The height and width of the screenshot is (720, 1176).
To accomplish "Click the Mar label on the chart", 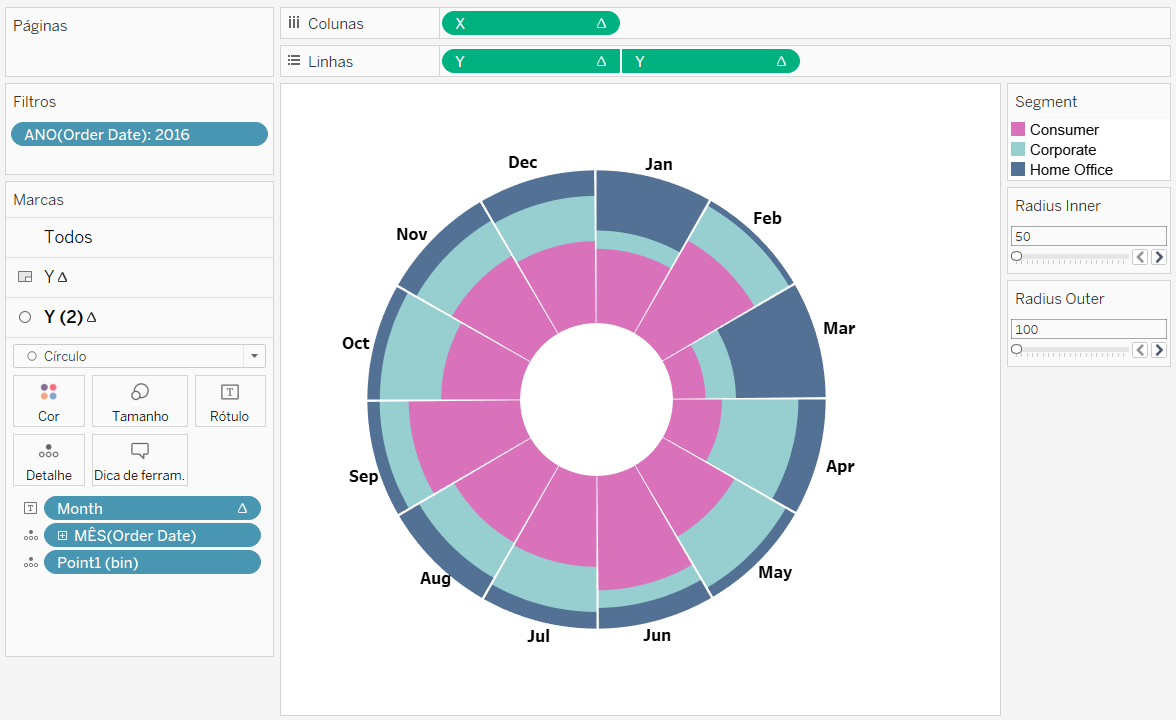I will point(839,328).
